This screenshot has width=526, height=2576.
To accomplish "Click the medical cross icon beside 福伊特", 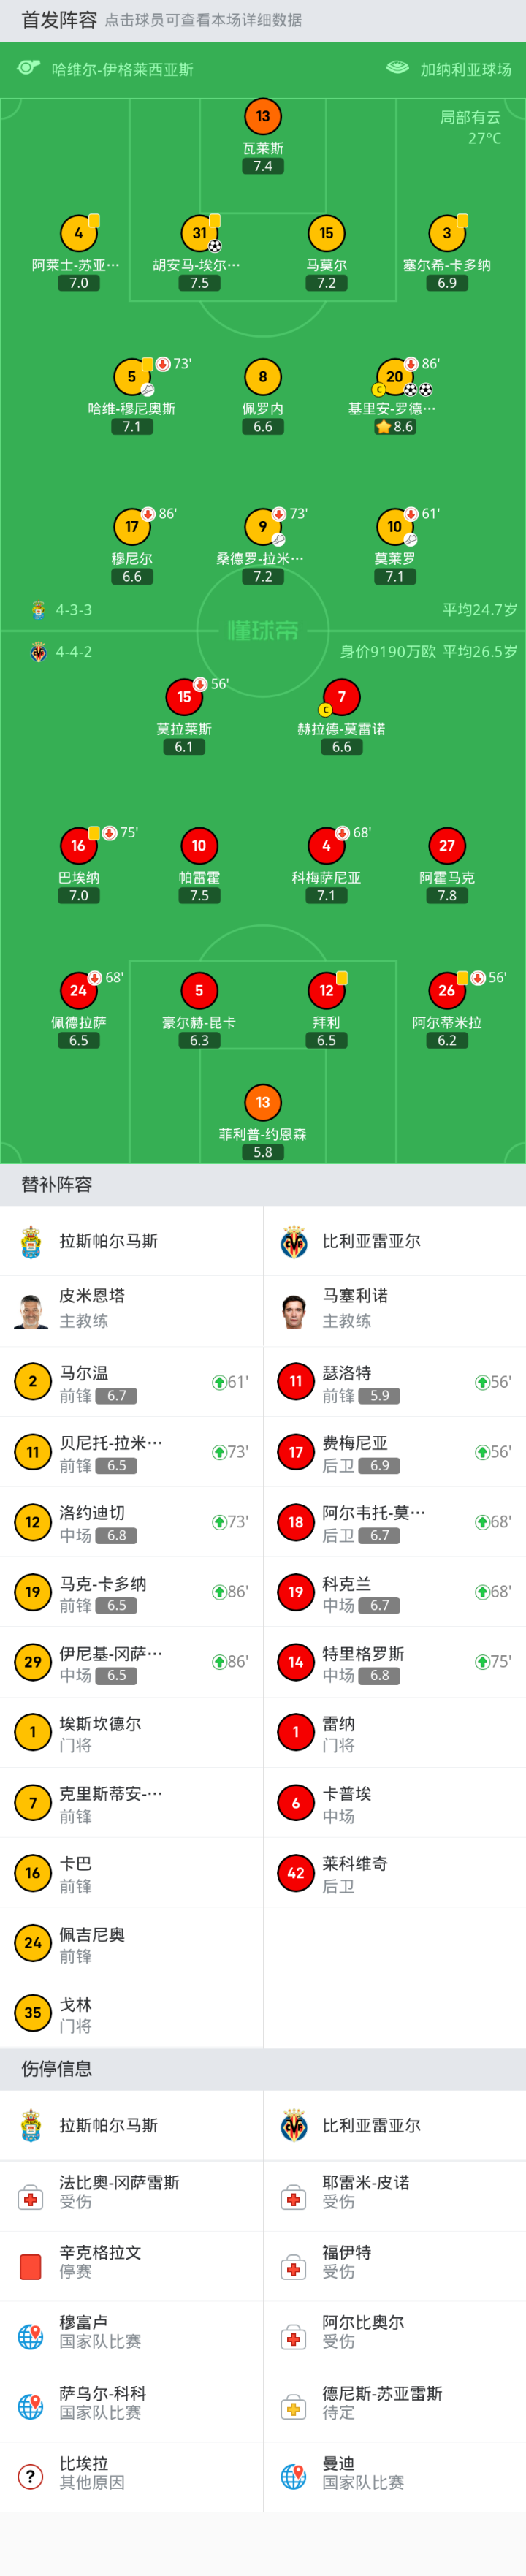I will [294, 2265].
